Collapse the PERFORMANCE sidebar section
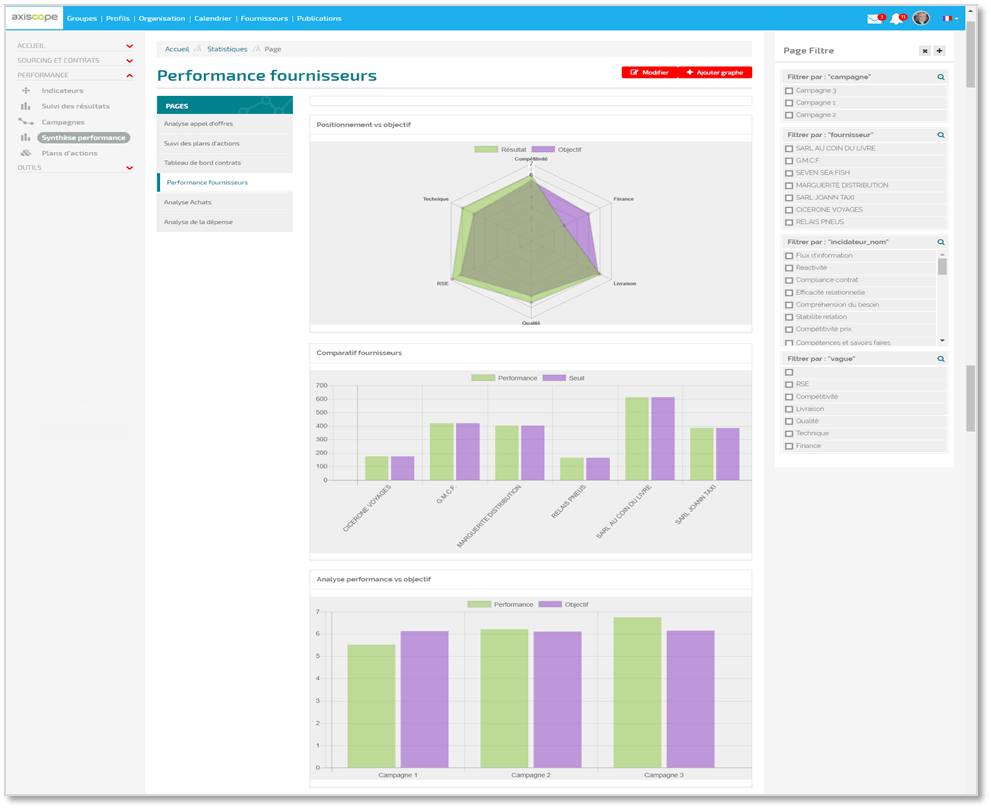The image size is (991, 809). (x=130, y=75)
